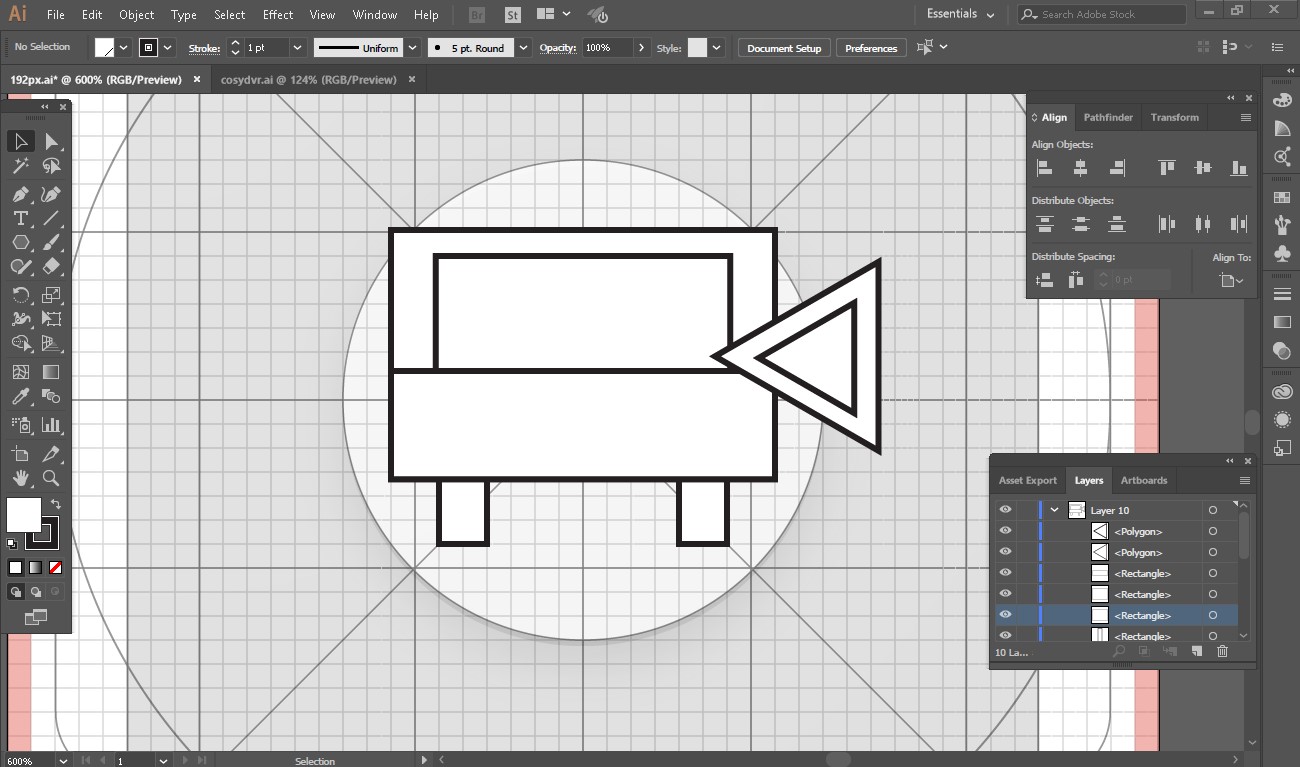The width and height of the screenshot is (1300, 767).
Task: Click Layer 10 target circle
Action: [x=1213, y=510]
